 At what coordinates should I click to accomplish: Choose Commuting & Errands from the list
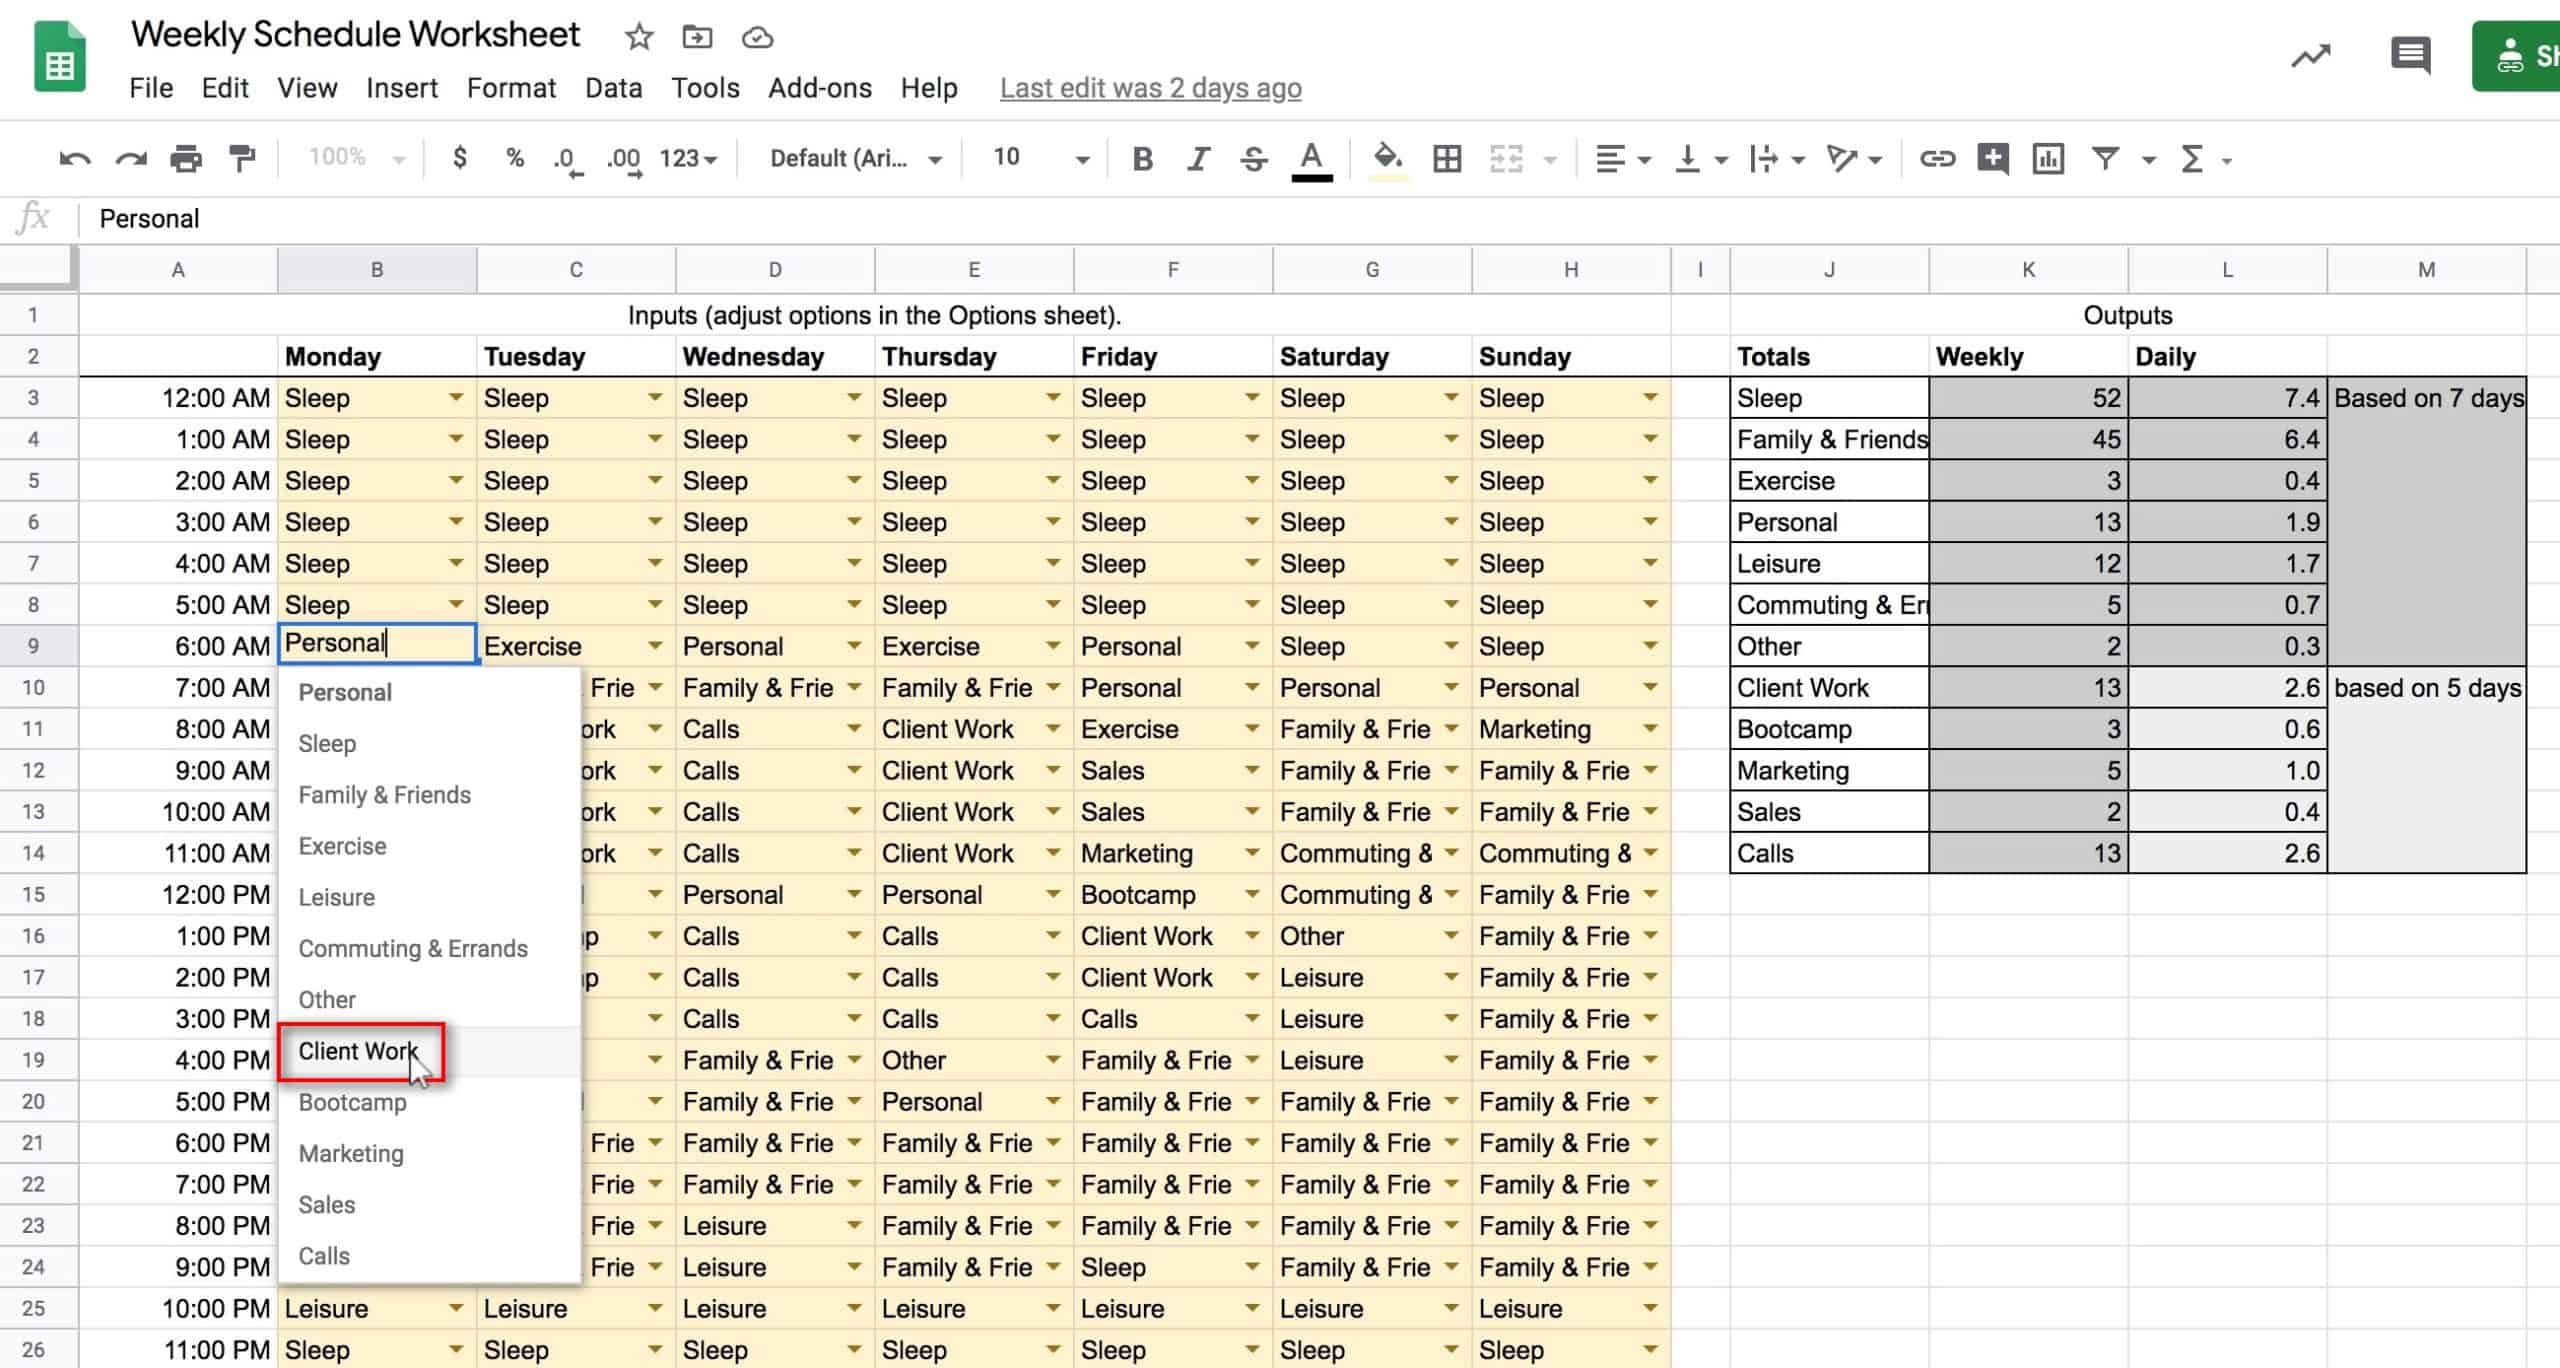coord(430,948)
